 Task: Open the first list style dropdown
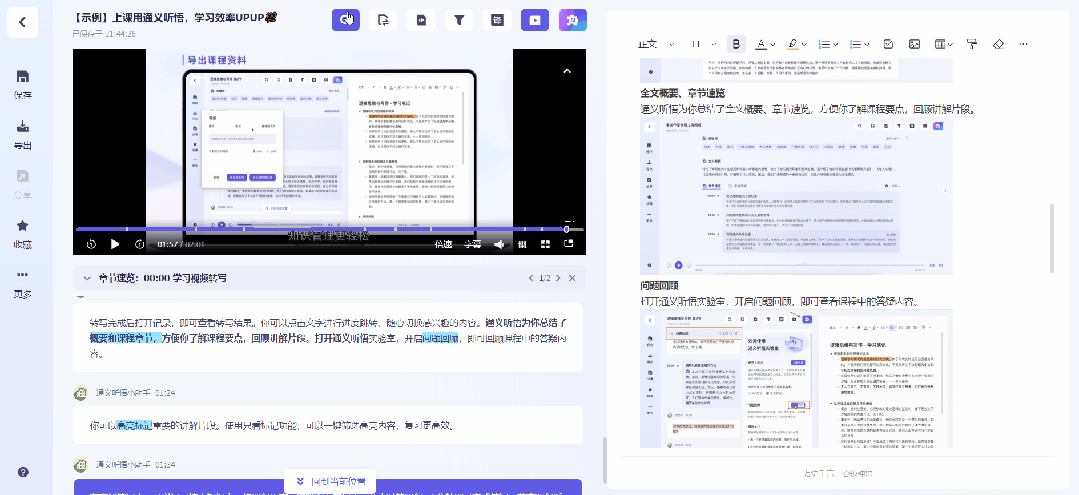(x=829, y=44)
